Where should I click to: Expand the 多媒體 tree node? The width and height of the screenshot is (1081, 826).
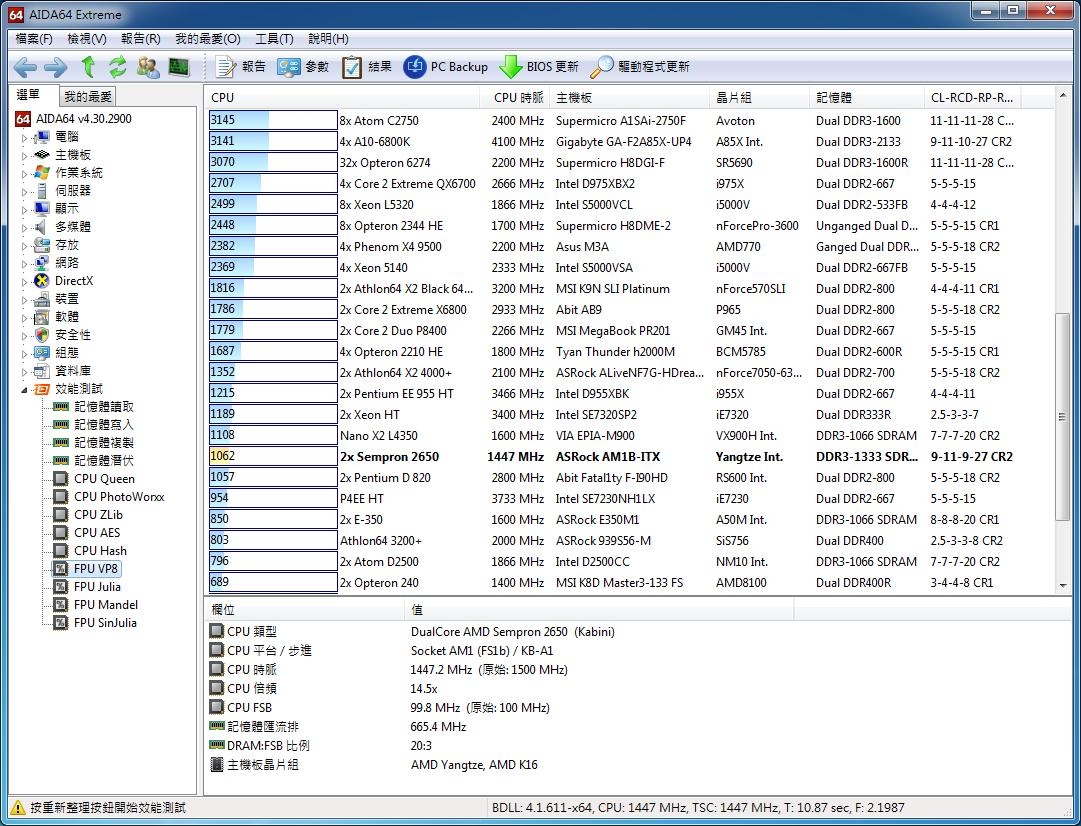24,227
